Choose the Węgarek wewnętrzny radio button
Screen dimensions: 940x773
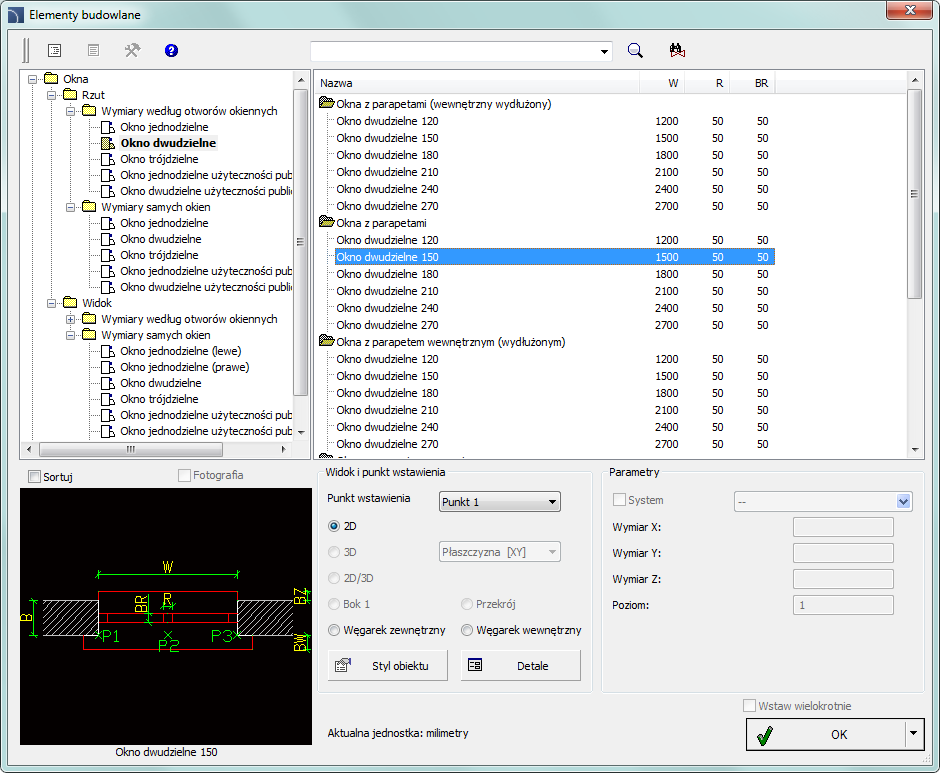pyautogui.click(x=467, y=630)
